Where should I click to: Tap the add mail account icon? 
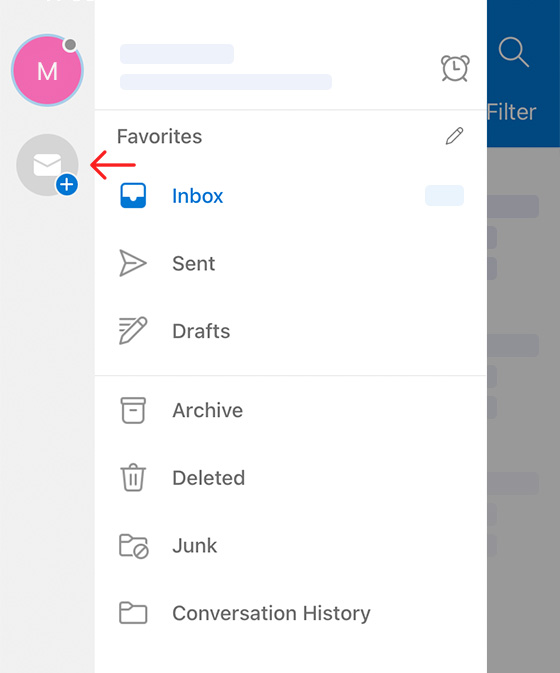tap(47, 165)
